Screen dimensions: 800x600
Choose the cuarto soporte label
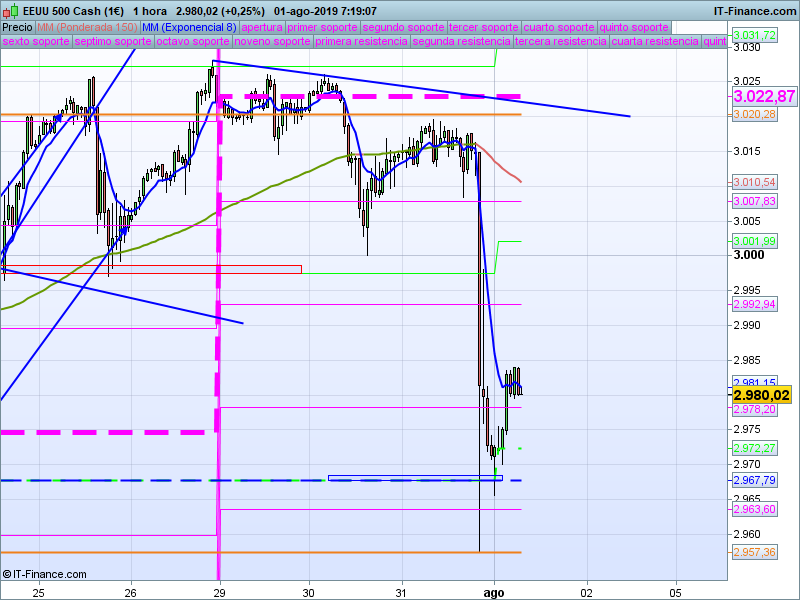559,28
